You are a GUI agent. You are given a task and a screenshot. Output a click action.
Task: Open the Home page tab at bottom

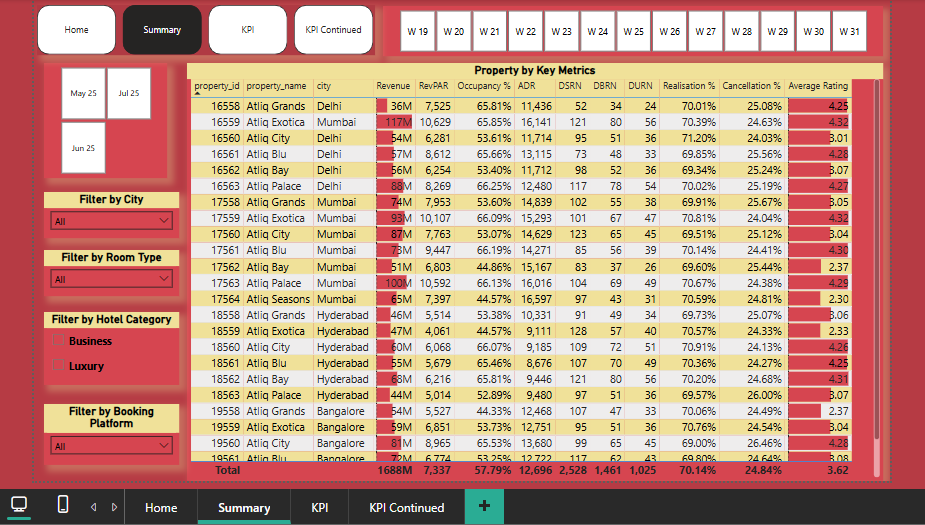point(161,507)
